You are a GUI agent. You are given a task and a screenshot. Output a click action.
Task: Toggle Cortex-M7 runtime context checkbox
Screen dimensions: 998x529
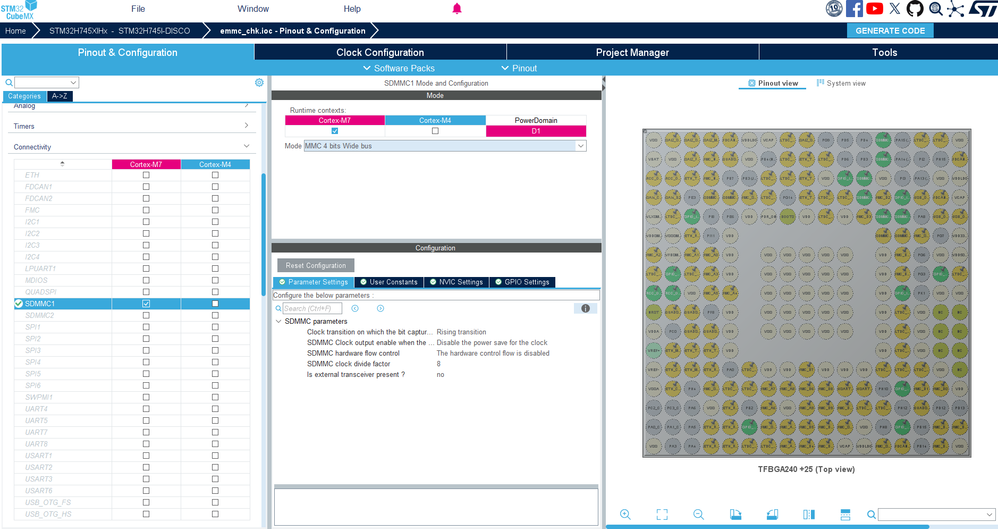click(x=335, y=130)
